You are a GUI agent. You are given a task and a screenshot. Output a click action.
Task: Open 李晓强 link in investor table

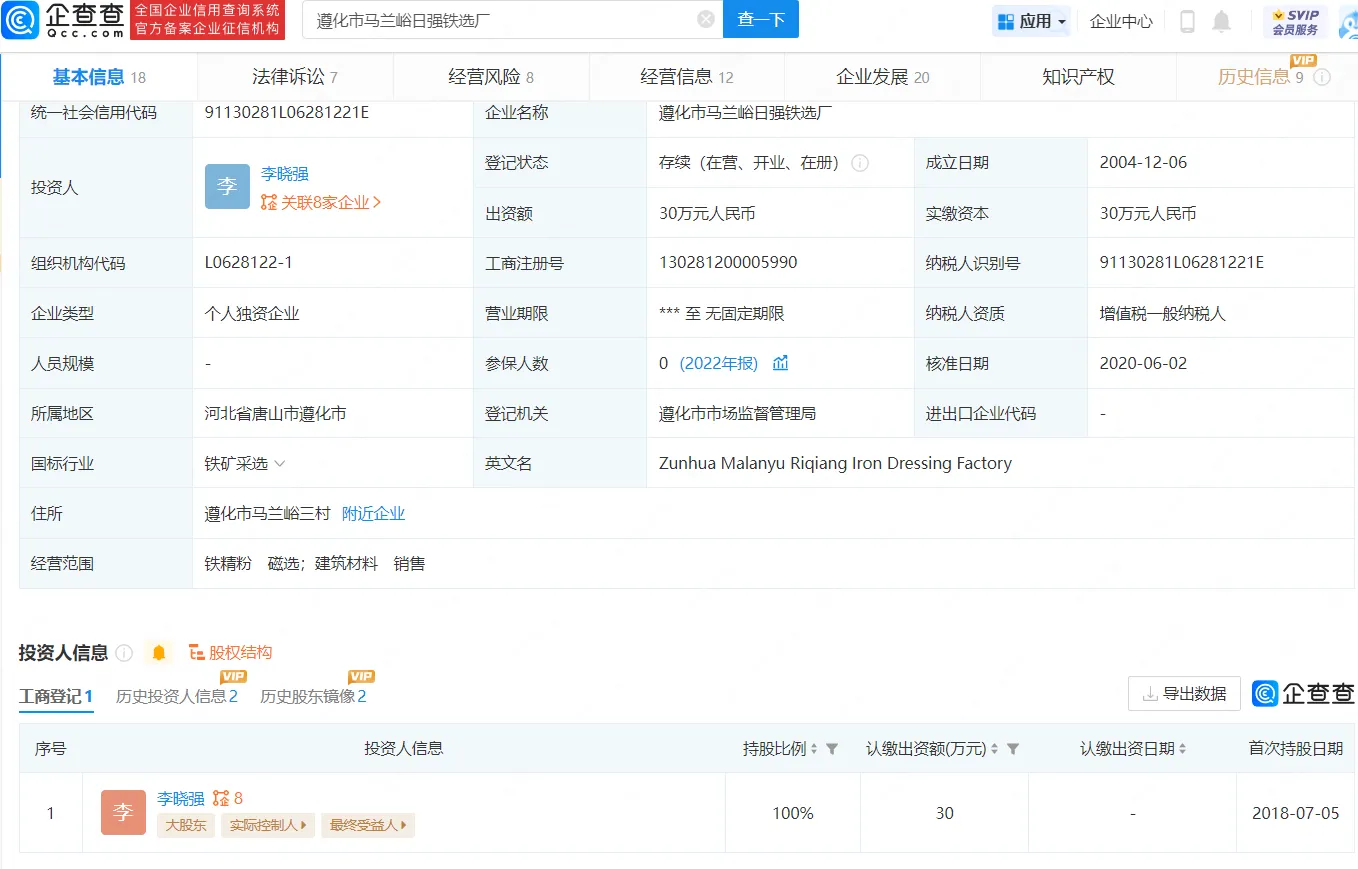[x=181, y=798]
